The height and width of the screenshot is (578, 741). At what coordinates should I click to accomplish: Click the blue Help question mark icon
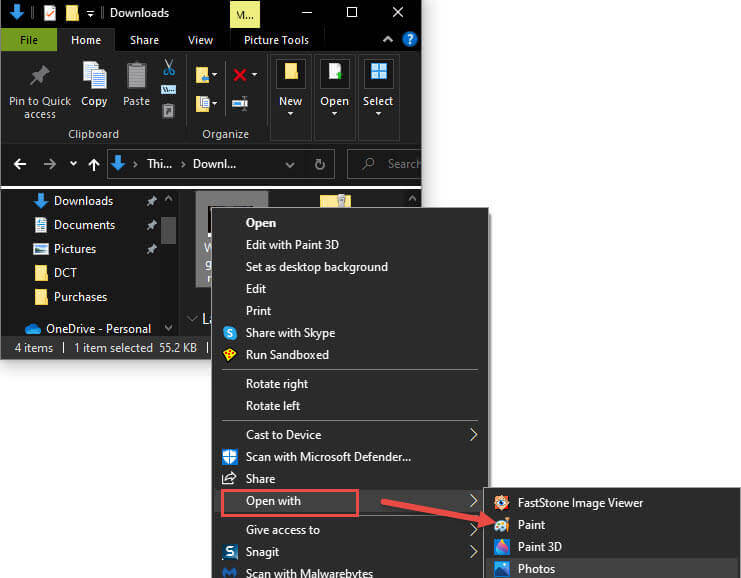click(410, 39)
